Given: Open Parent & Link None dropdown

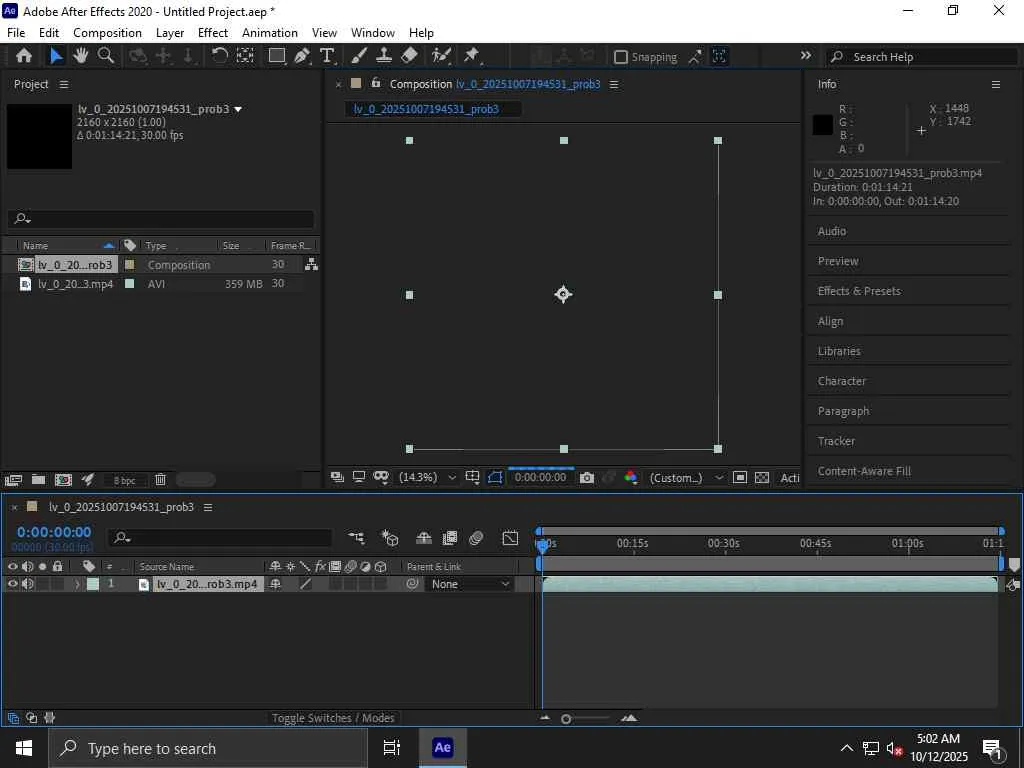Looking at the screenshot, I should [x=470, y=584].
